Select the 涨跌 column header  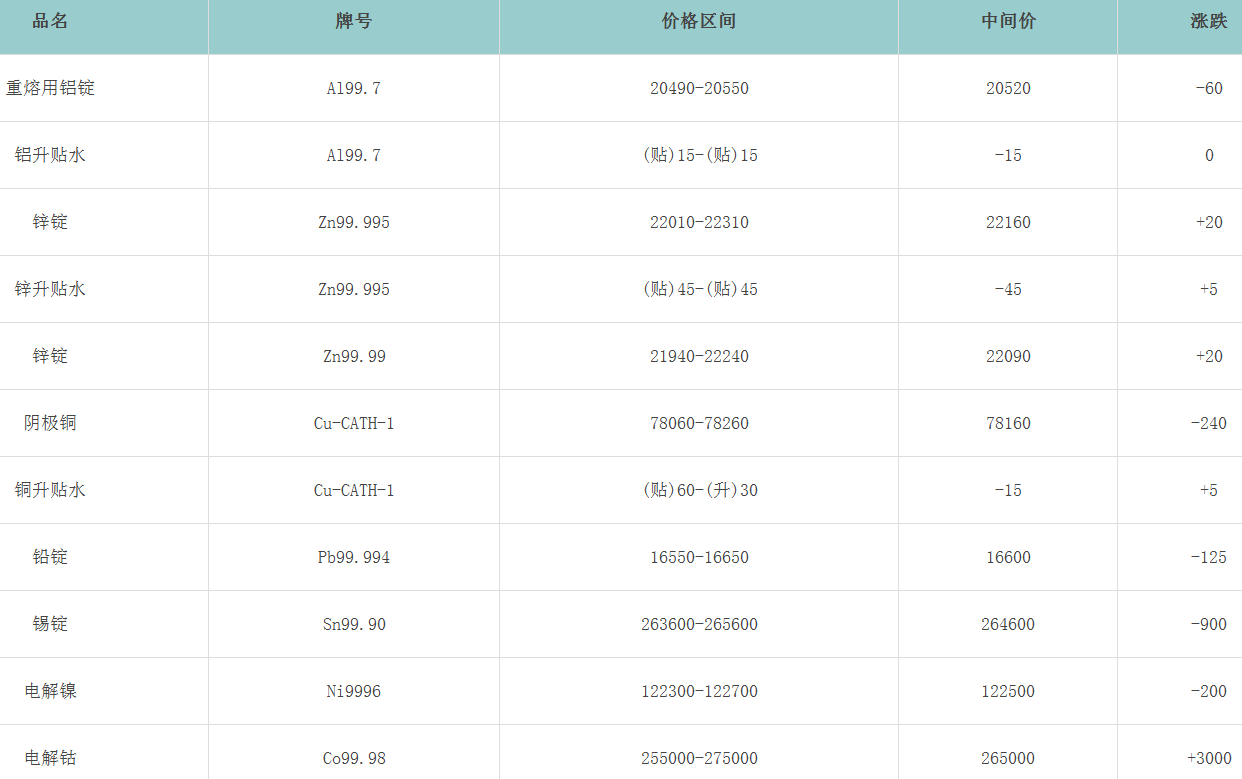pyautogui.click(x=1208, y=21)
